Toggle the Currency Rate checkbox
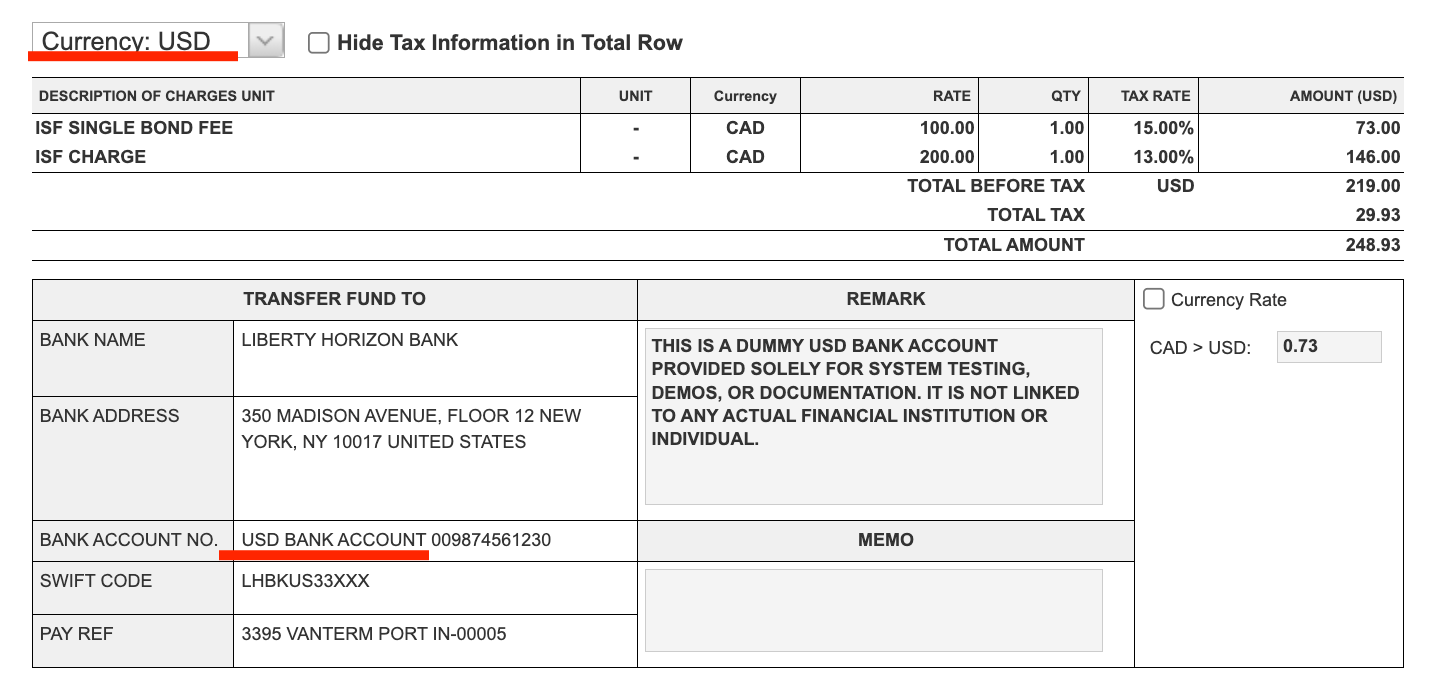 [1154, 299]
